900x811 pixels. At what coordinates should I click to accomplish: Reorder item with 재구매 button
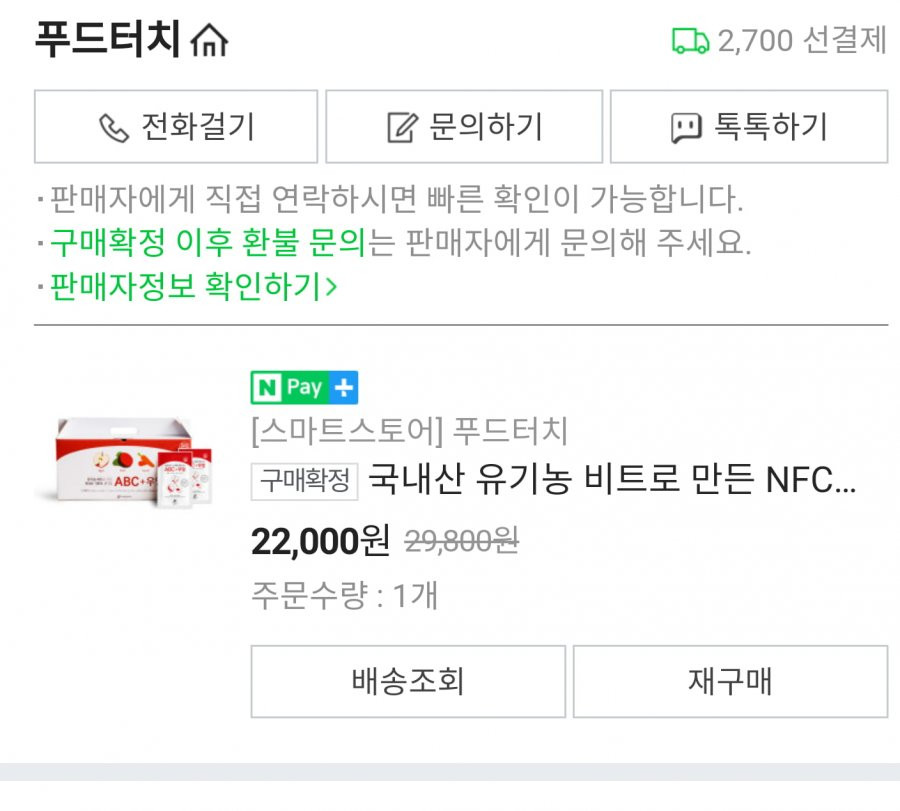[x=730, y=681]
